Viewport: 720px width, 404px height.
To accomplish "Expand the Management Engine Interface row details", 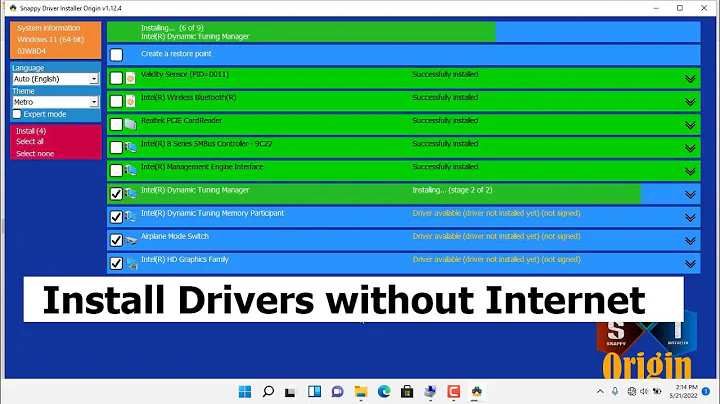I will pos(690,171).
